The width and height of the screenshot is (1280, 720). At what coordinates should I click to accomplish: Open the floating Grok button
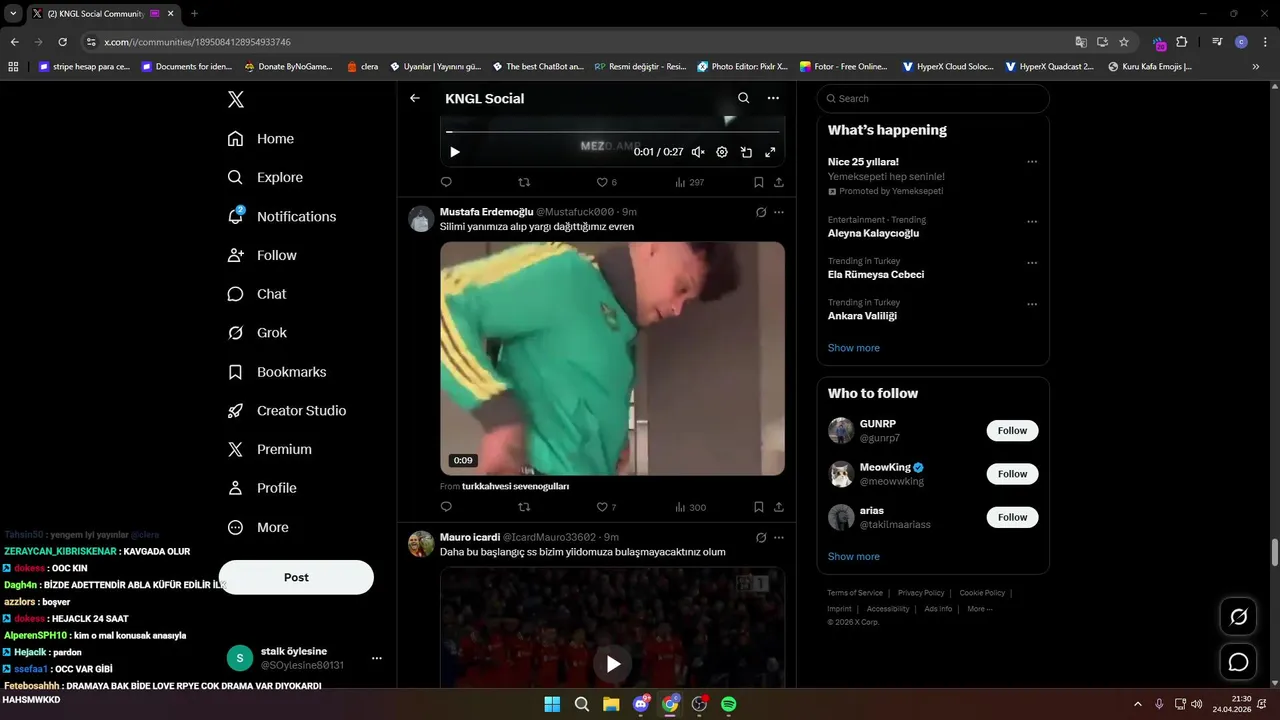[x=1238, y=617]
